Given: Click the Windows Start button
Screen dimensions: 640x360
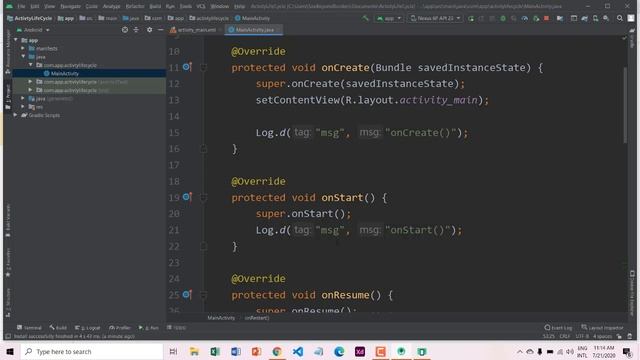Looking at the screenshot, I should (x=10, y=351).
